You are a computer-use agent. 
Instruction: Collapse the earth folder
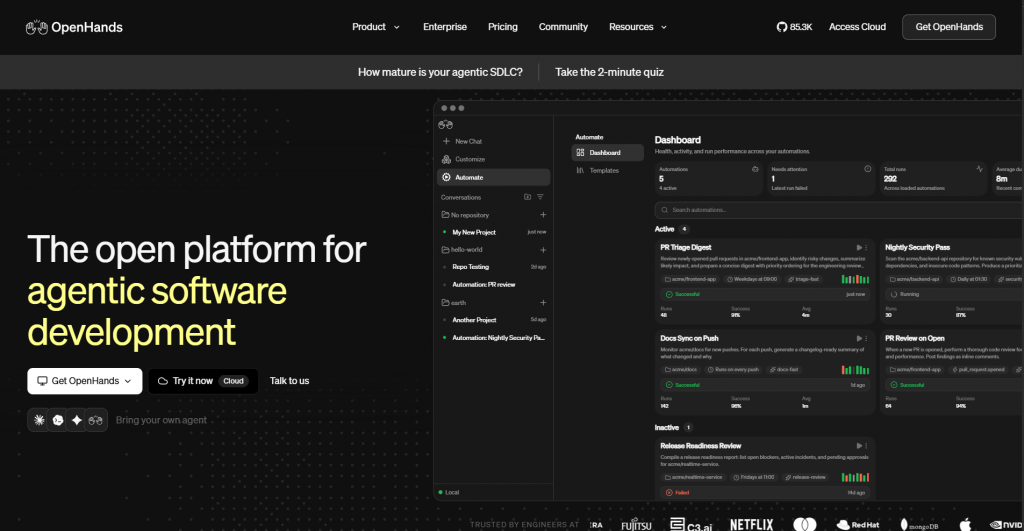pos(454,302)
